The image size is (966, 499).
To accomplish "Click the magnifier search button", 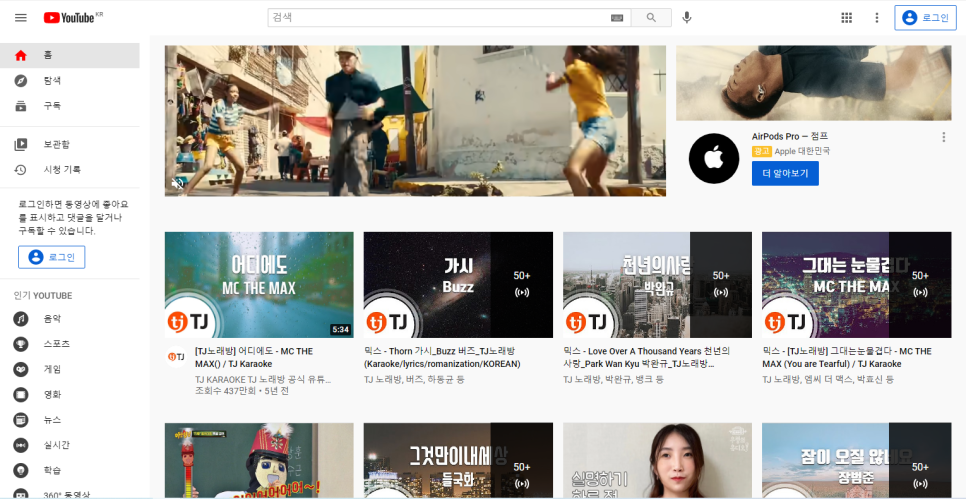I will coord(651,18).
